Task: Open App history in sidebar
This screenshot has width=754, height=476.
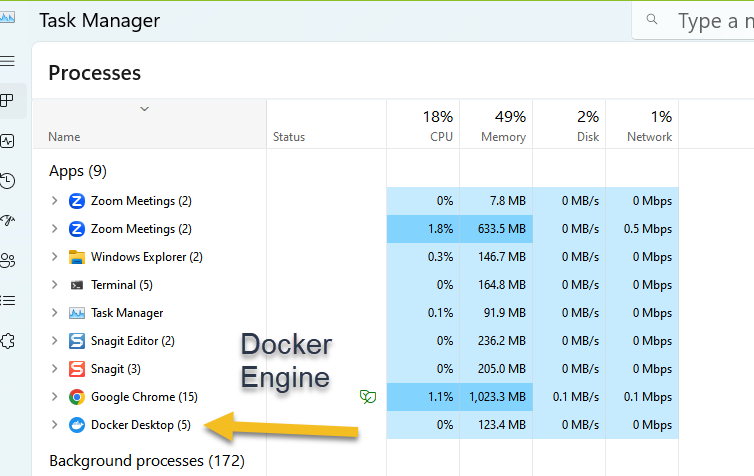Action: pos(8,181)
